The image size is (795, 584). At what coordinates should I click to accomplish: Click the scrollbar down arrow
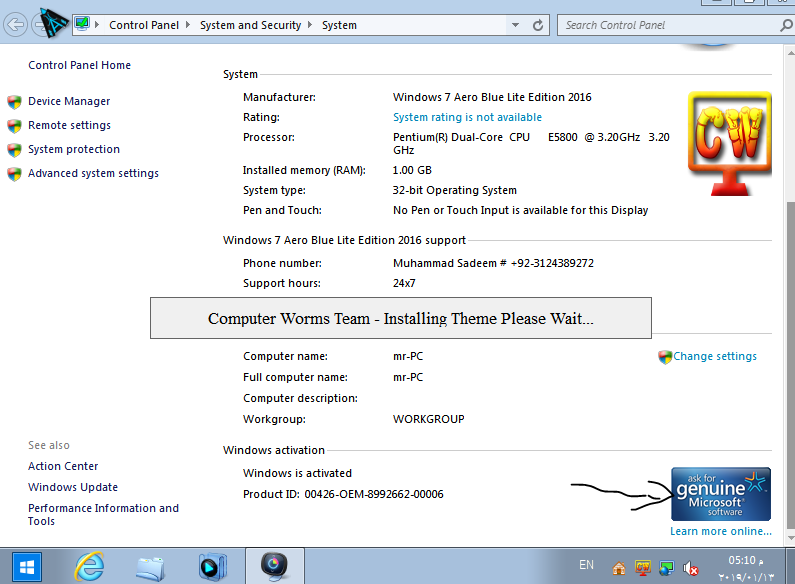point(790,538)
